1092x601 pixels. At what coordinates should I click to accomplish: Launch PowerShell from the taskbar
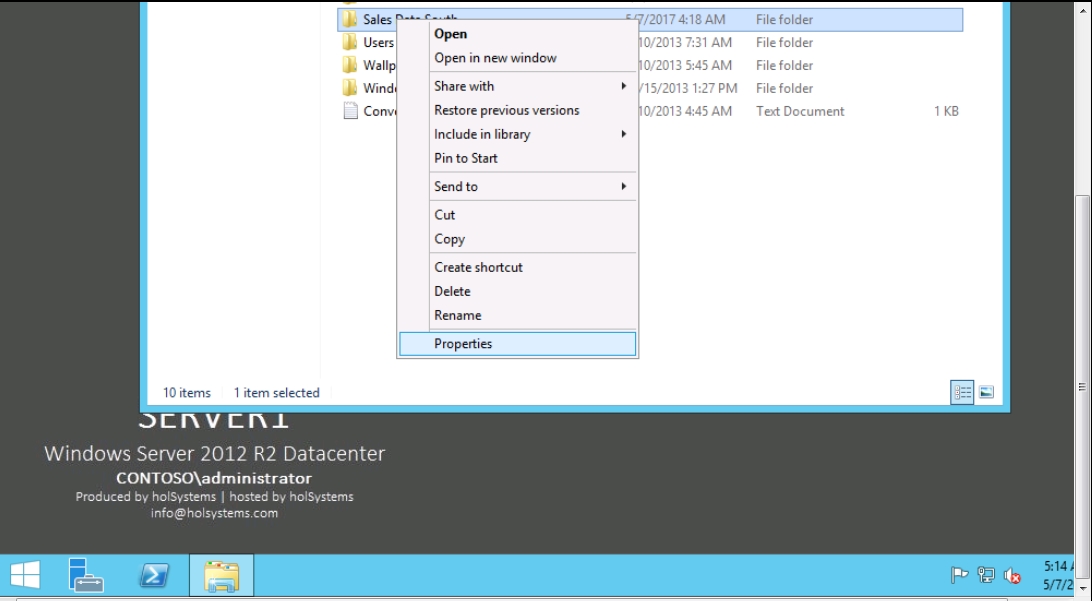tap(150, 576)
